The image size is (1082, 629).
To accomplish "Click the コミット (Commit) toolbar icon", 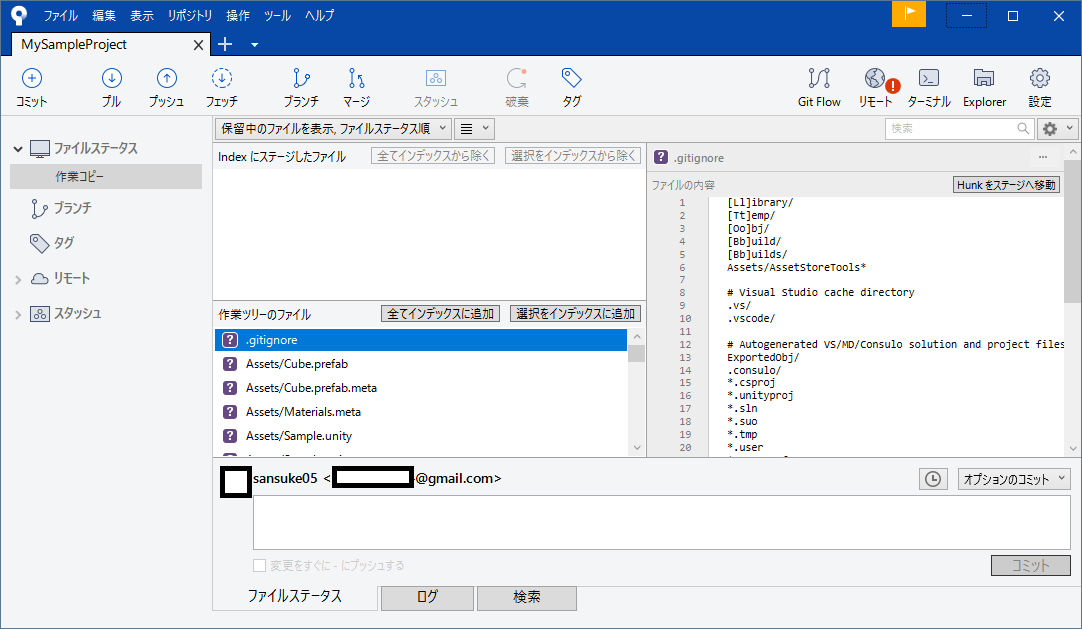I will click(x=30, y=86).
